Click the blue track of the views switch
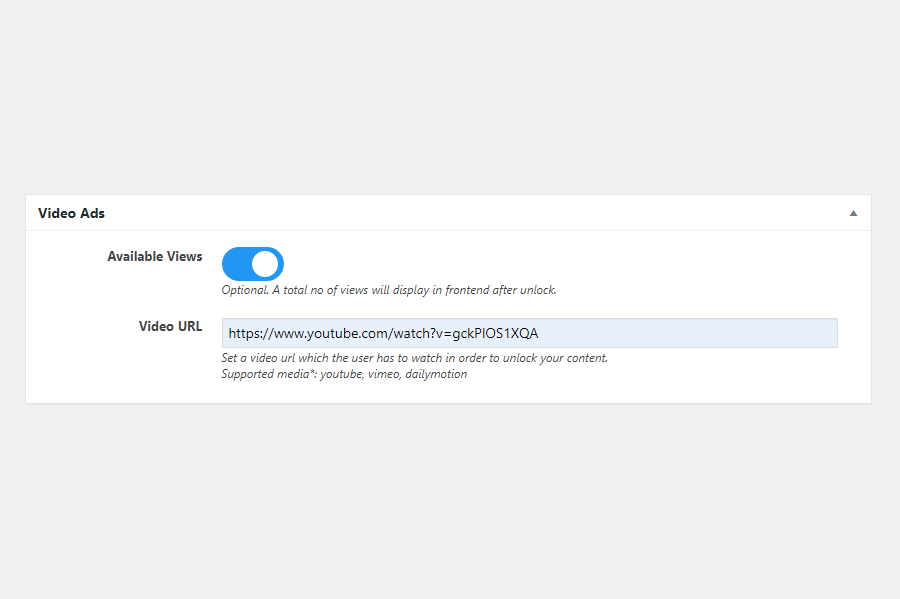 click(x=236, y=264)
